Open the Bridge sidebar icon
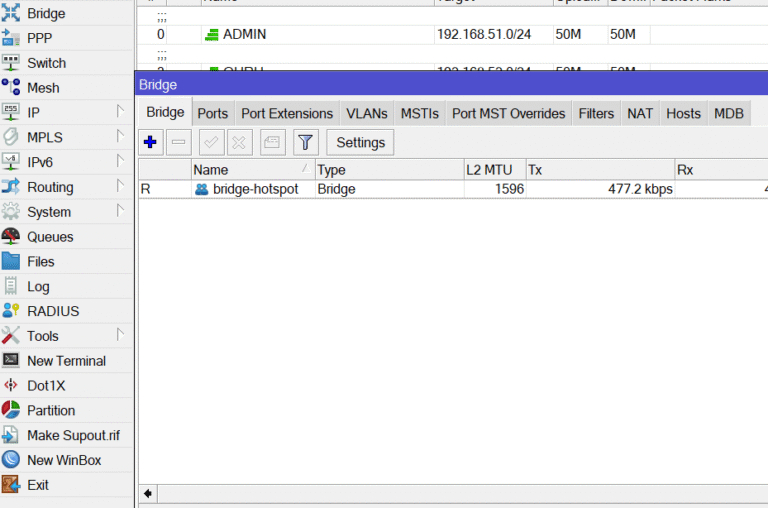Image resolution: width=768 pixels, height=508 pixels. (x=11, y=13)
